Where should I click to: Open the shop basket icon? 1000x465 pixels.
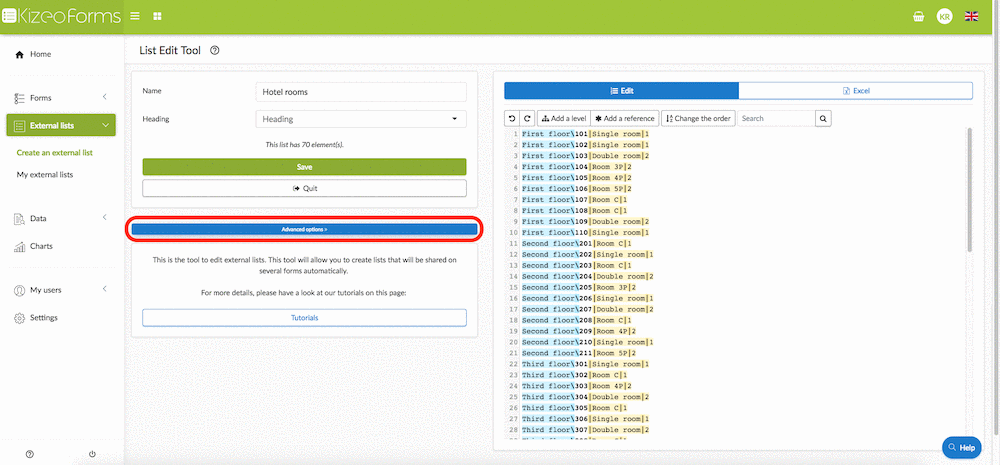tap(918, 17)
